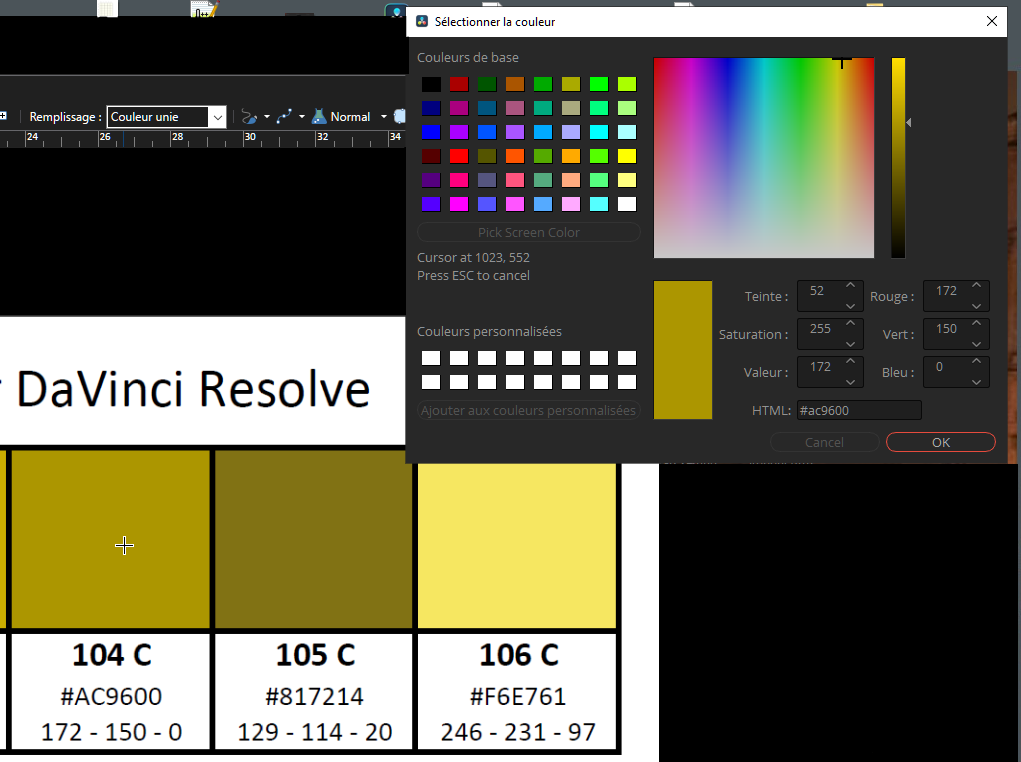
Task: Click the node curve editing tool icon
Action: coord(284,117)
